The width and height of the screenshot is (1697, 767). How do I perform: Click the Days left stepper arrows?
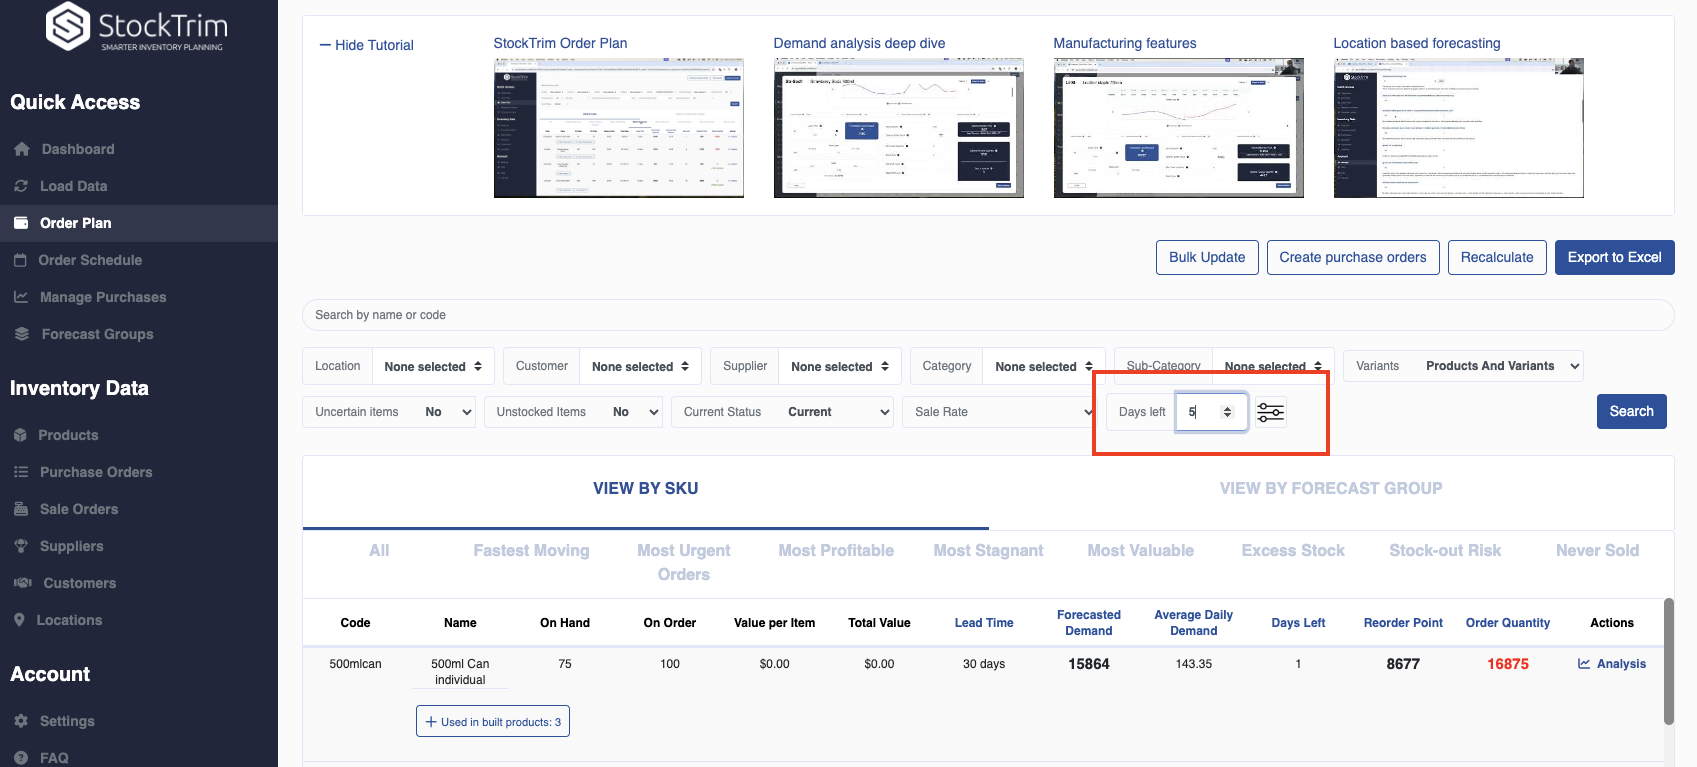pyautogui.click(x=1228, y=412)
